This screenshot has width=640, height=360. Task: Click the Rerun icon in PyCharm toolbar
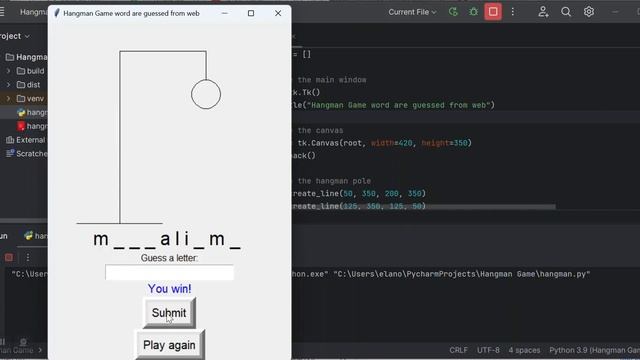point(453,12)
